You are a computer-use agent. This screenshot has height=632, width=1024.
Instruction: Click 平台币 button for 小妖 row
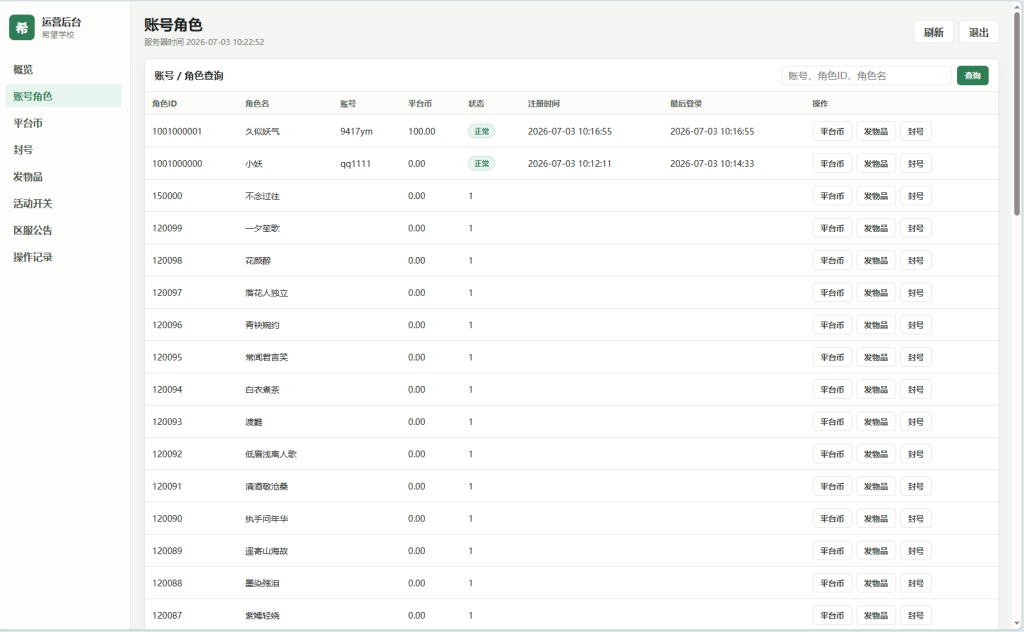[x=832, y=163]
